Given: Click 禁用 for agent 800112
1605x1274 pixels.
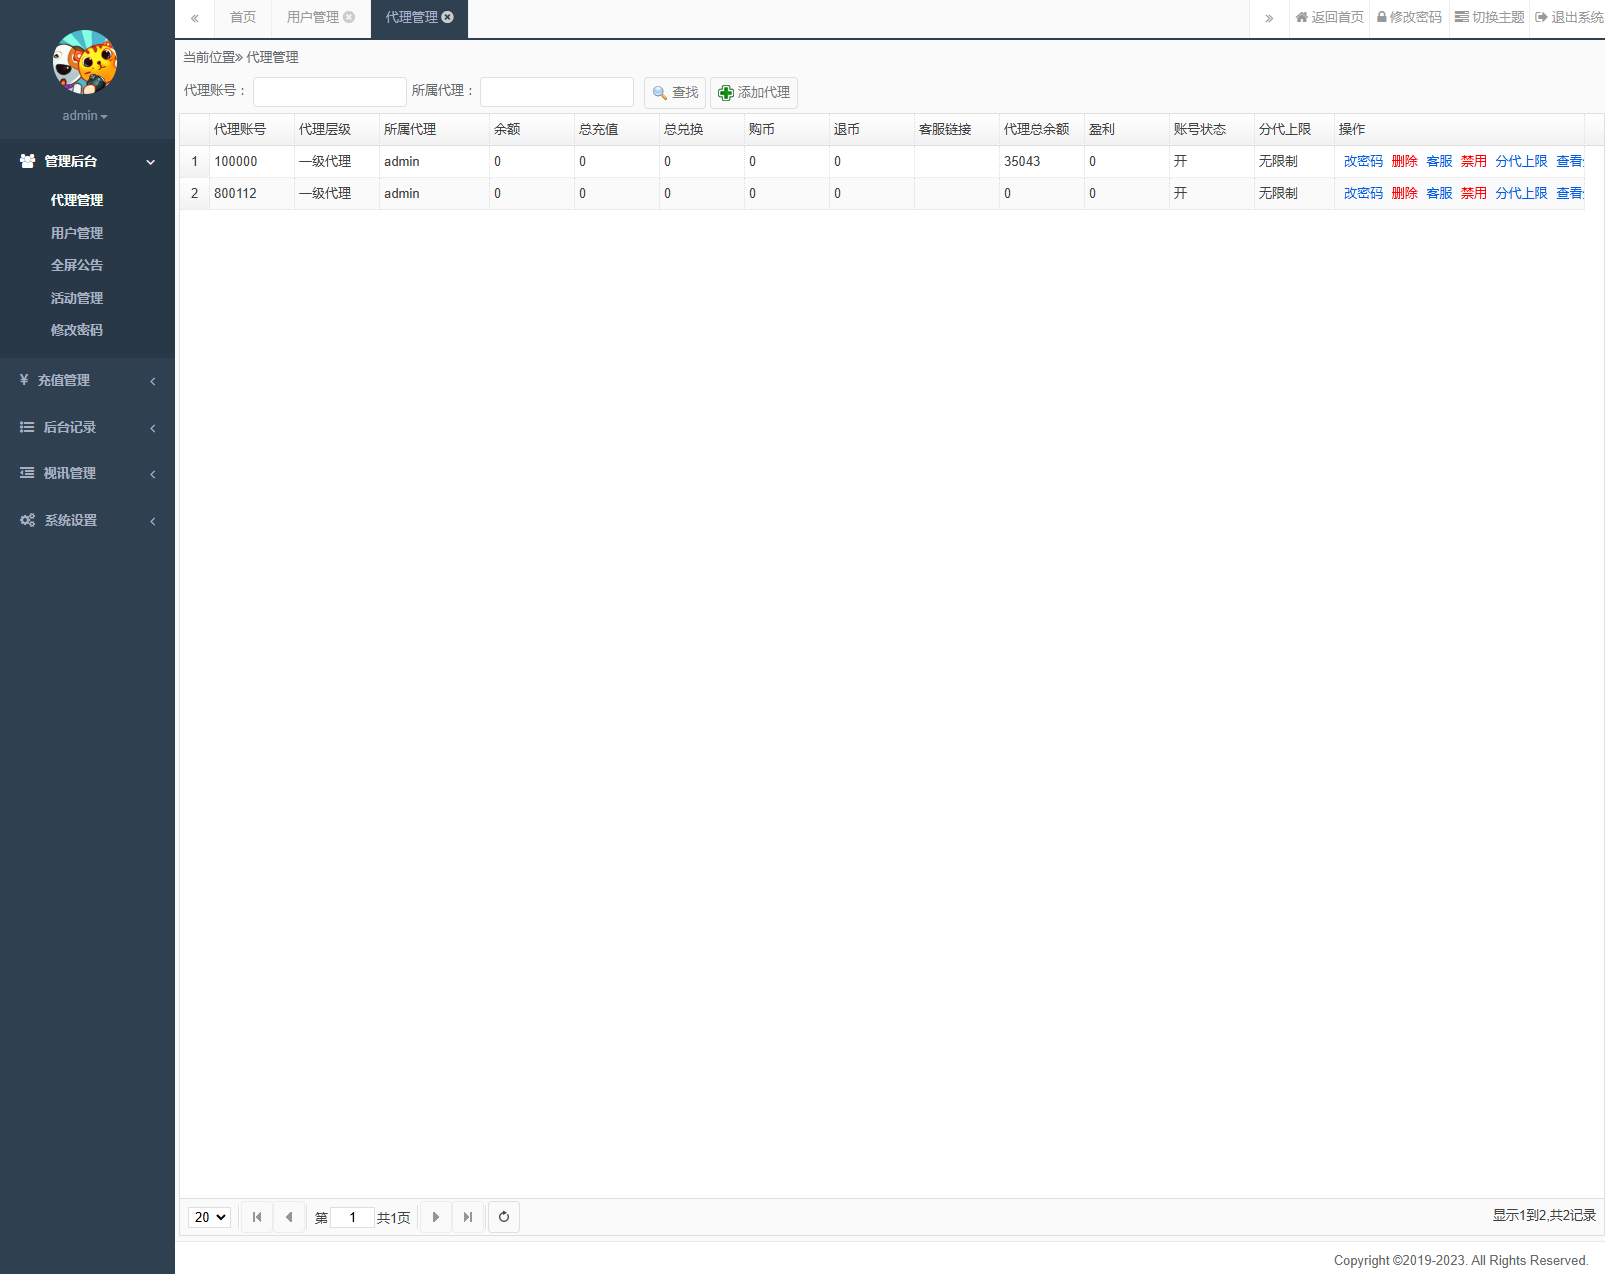Looking at the screenshot, I should click(x=1473, y=193).
